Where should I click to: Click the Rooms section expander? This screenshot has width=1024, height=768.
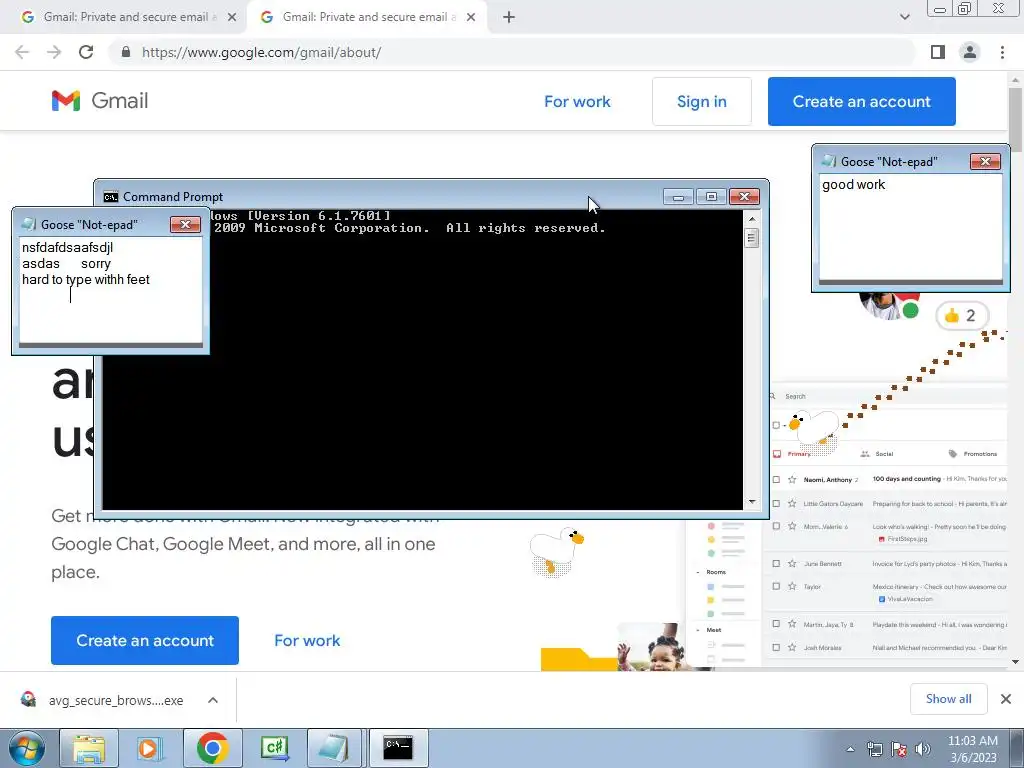pyautogui.click(x=698, y=572)
